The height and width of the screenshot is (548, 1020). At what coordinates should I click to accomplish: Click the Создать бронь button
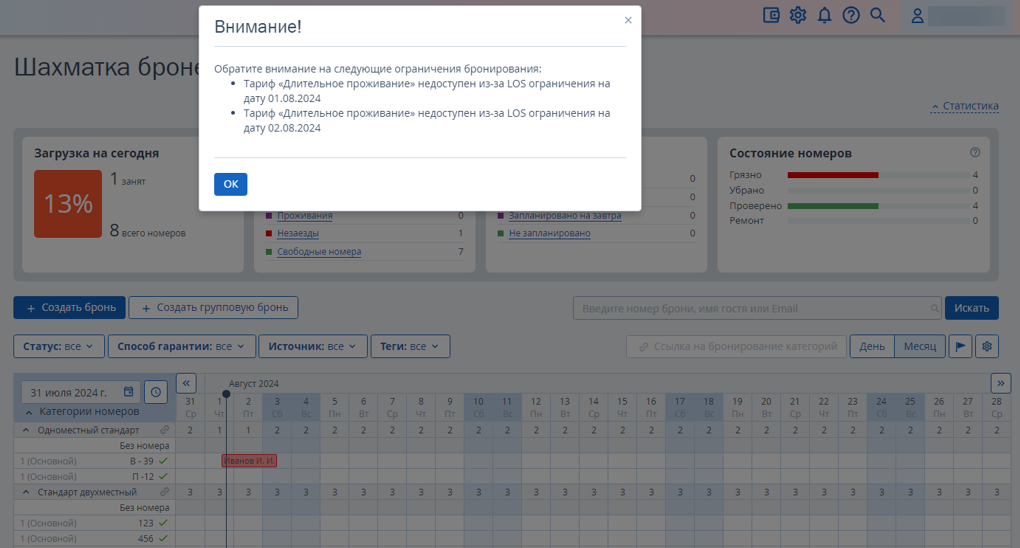click(x=70, y=308)
